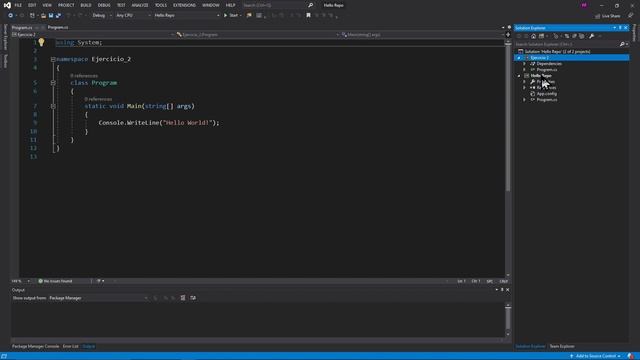Click the New Project toolbar icon
The height and width of the screenshot is (360, 640).
pos(32,16)
